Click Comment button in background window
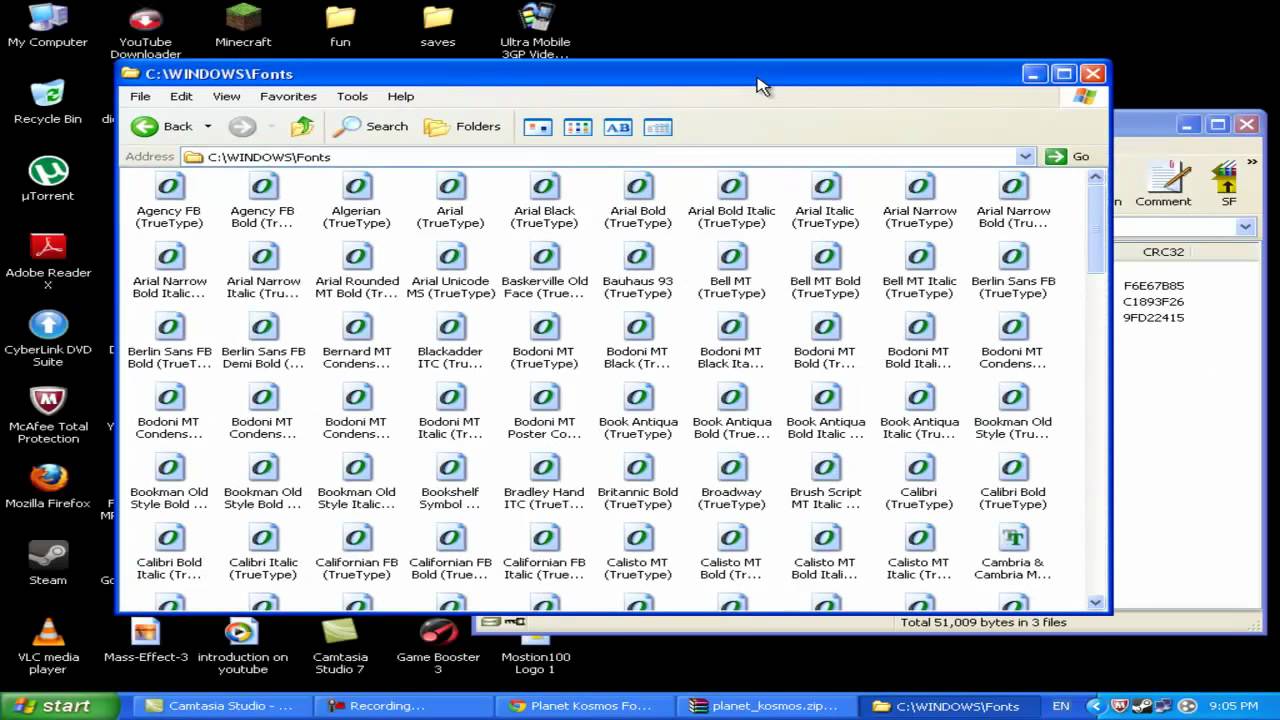The image size is (1280, 720). 1163,183
